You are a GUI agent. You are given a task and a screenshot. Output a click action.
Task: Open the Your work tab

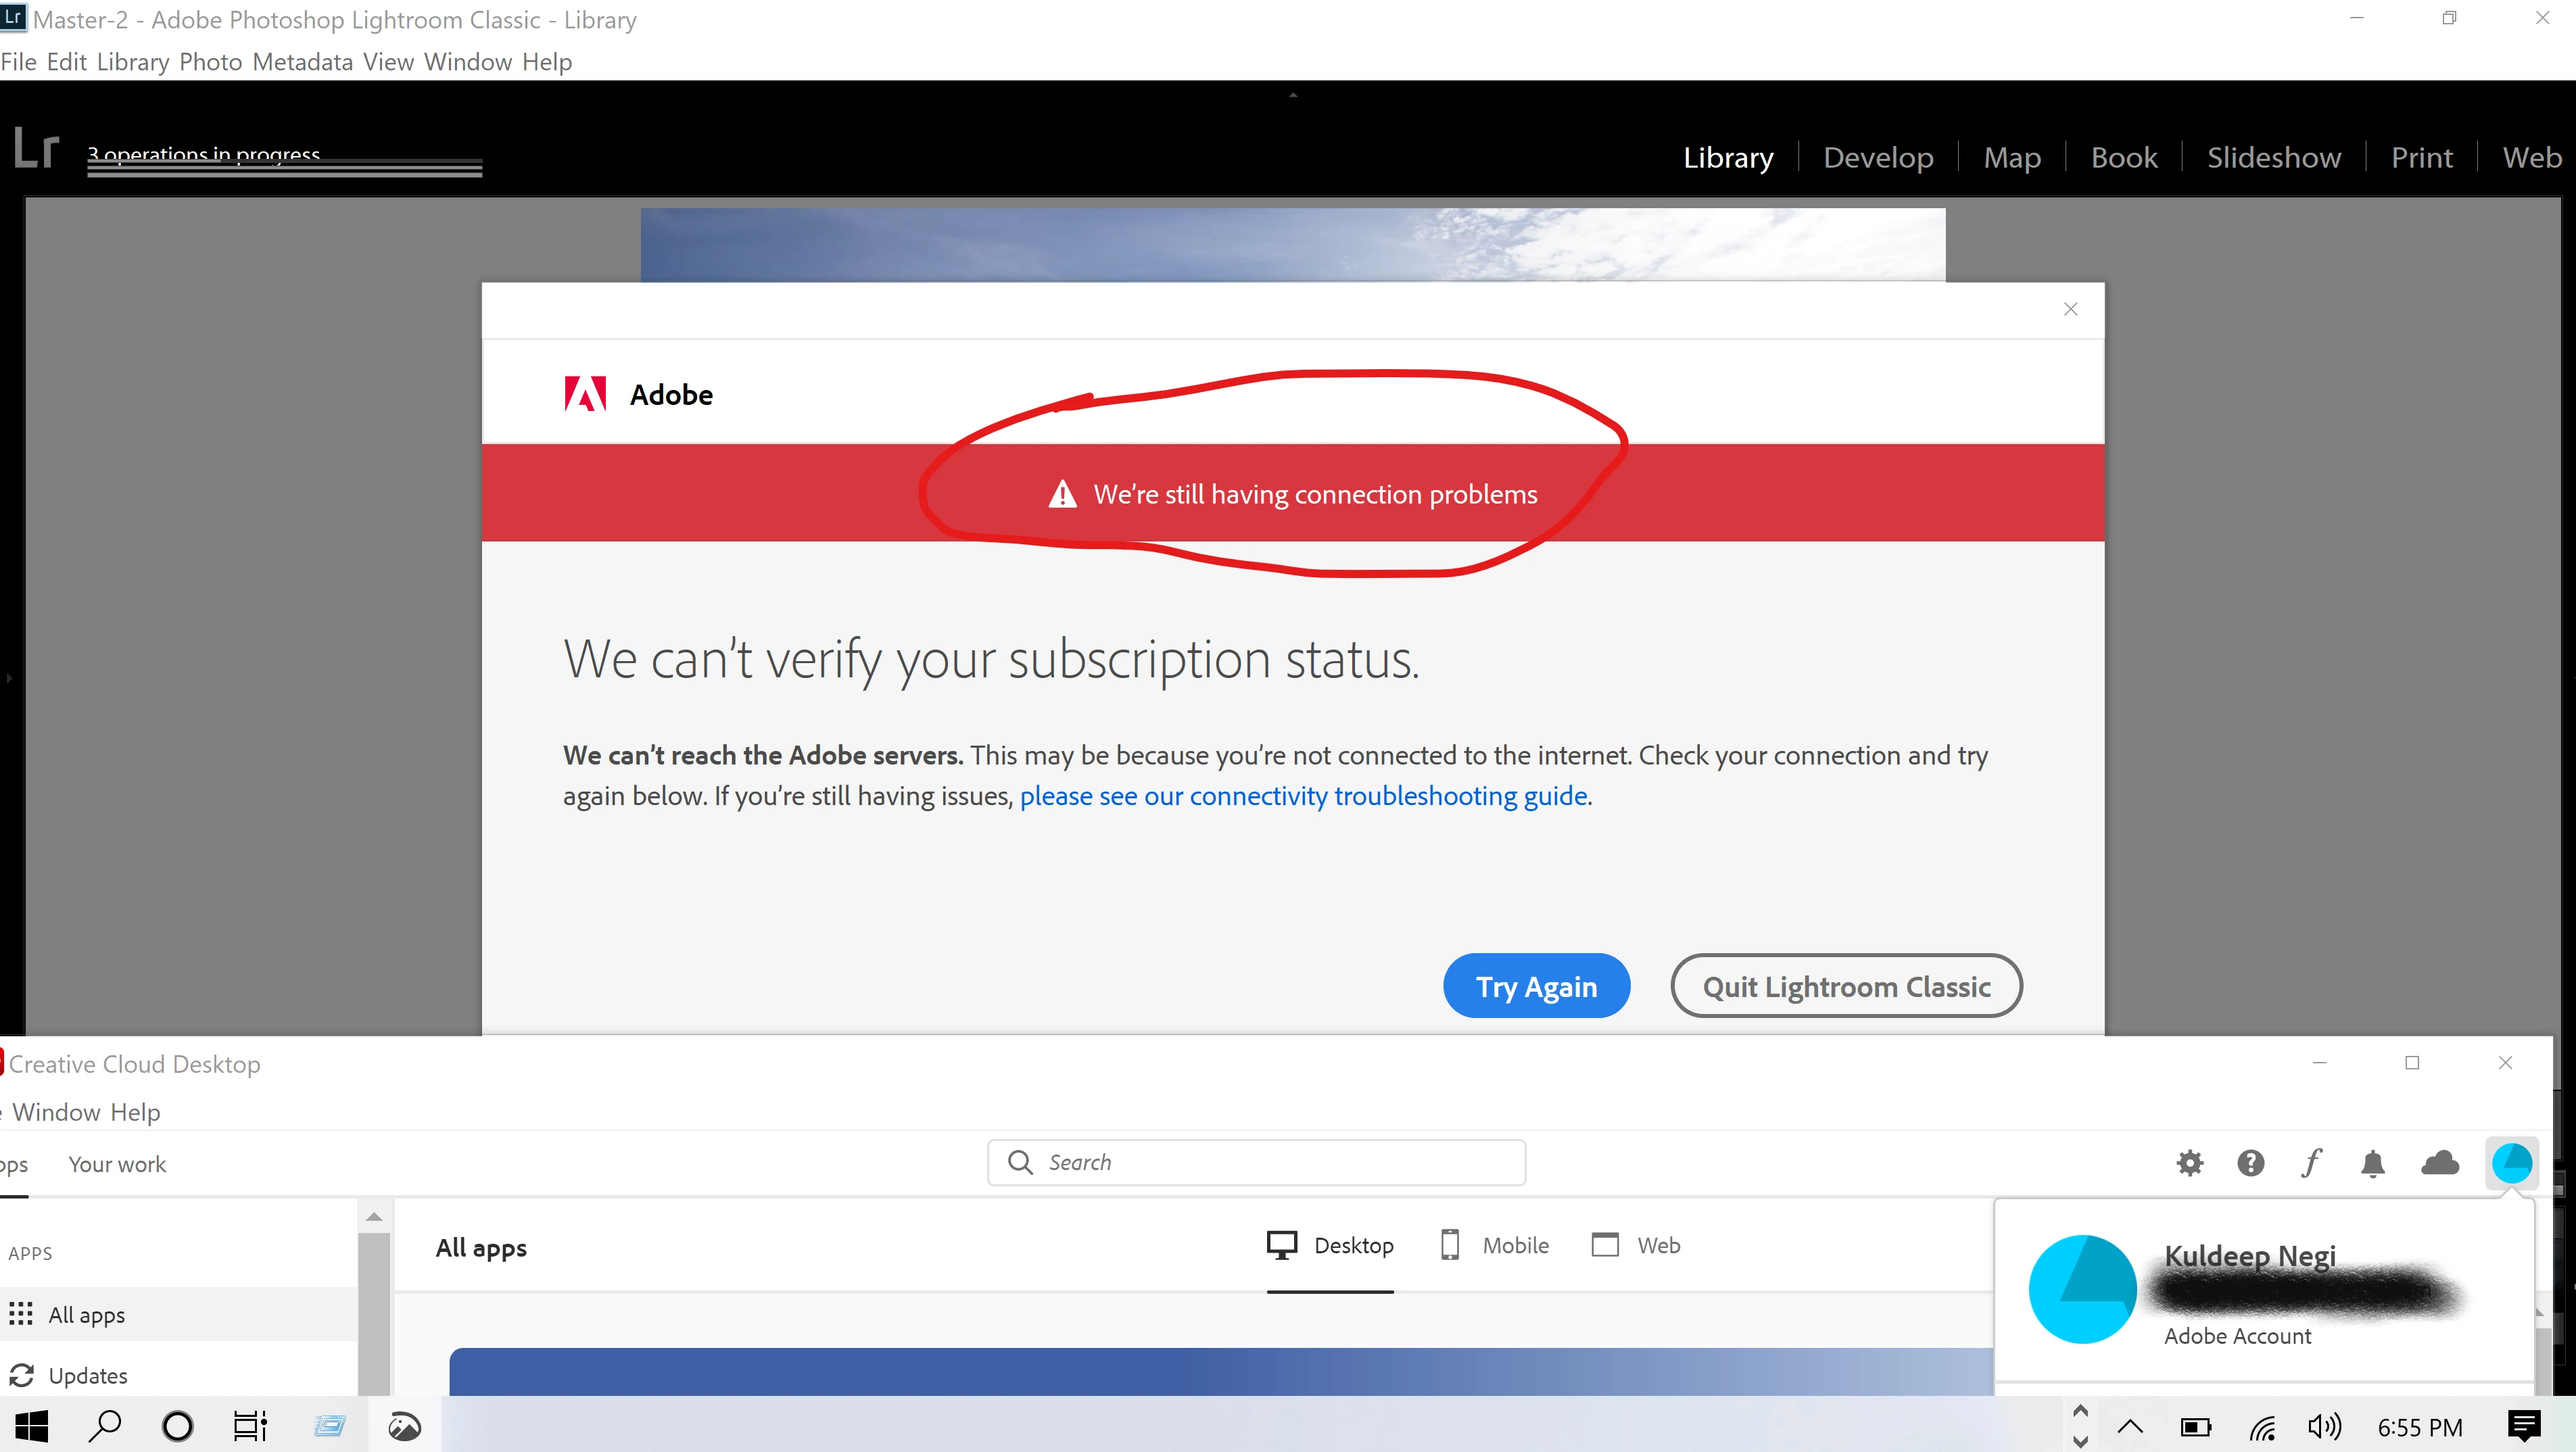pos(117,1165)
